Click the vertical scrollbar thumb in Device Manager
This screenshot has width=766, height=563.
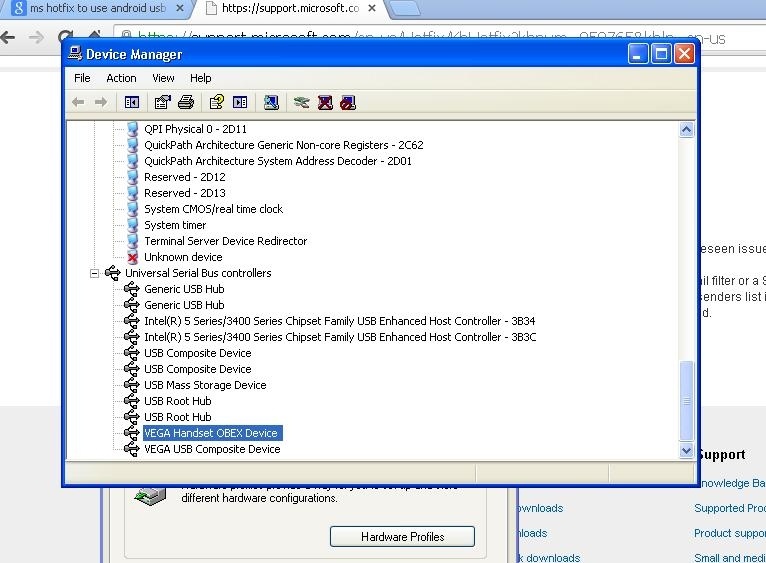point(686,401)
